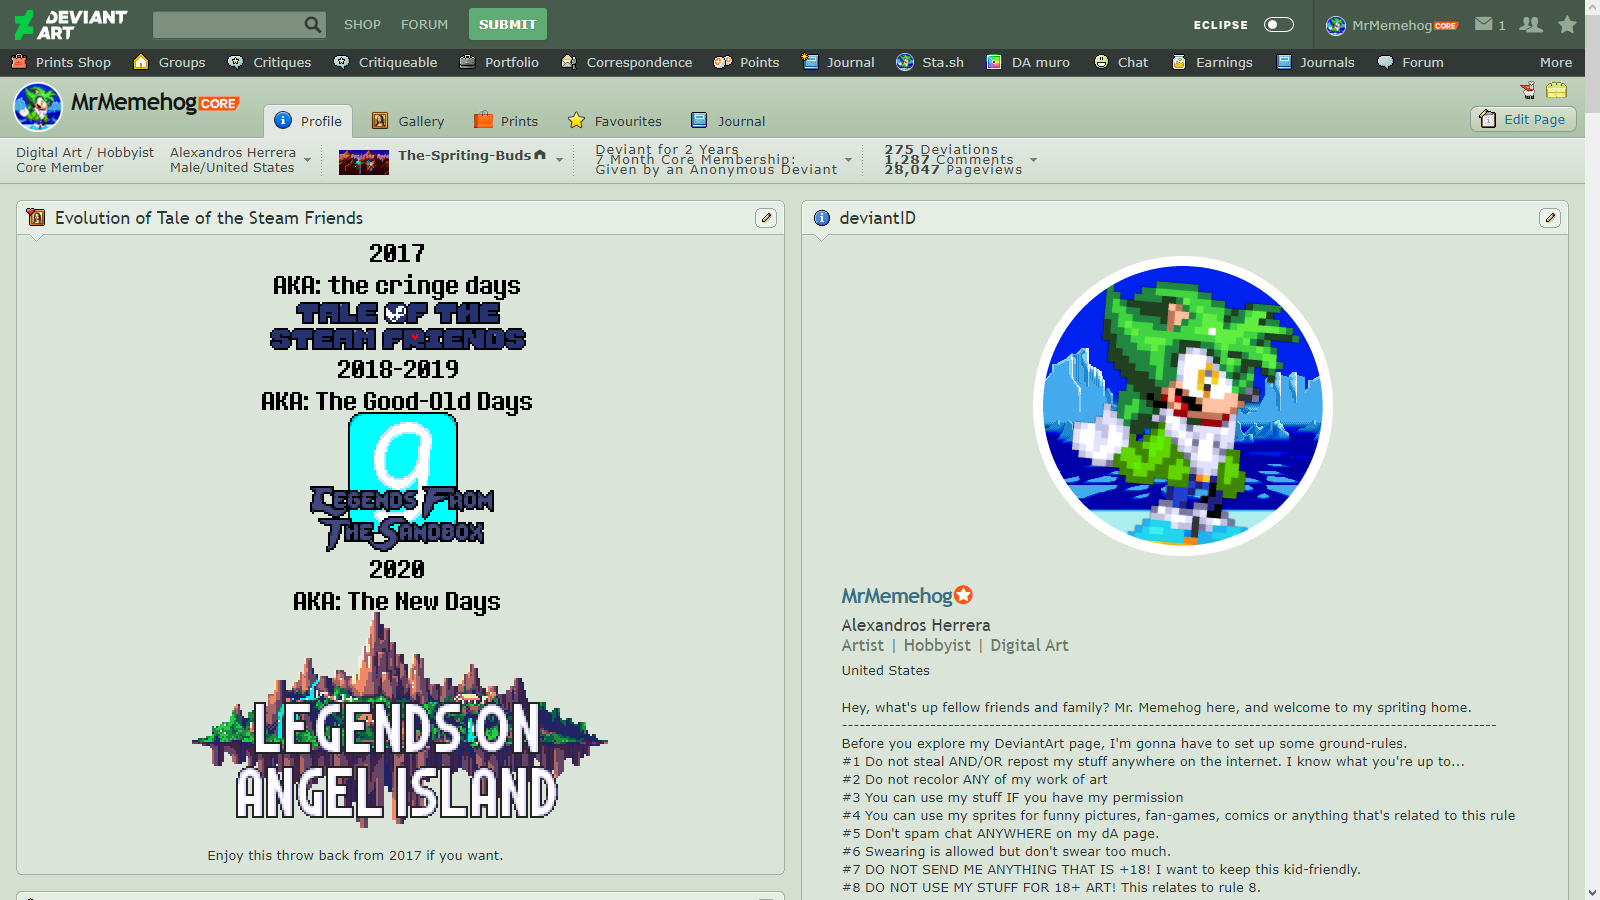The width and height of the screenshot is (1600, 900).
Task: Click the Tale of the Steam Friends logo
Action: click(x=398, y=326)
